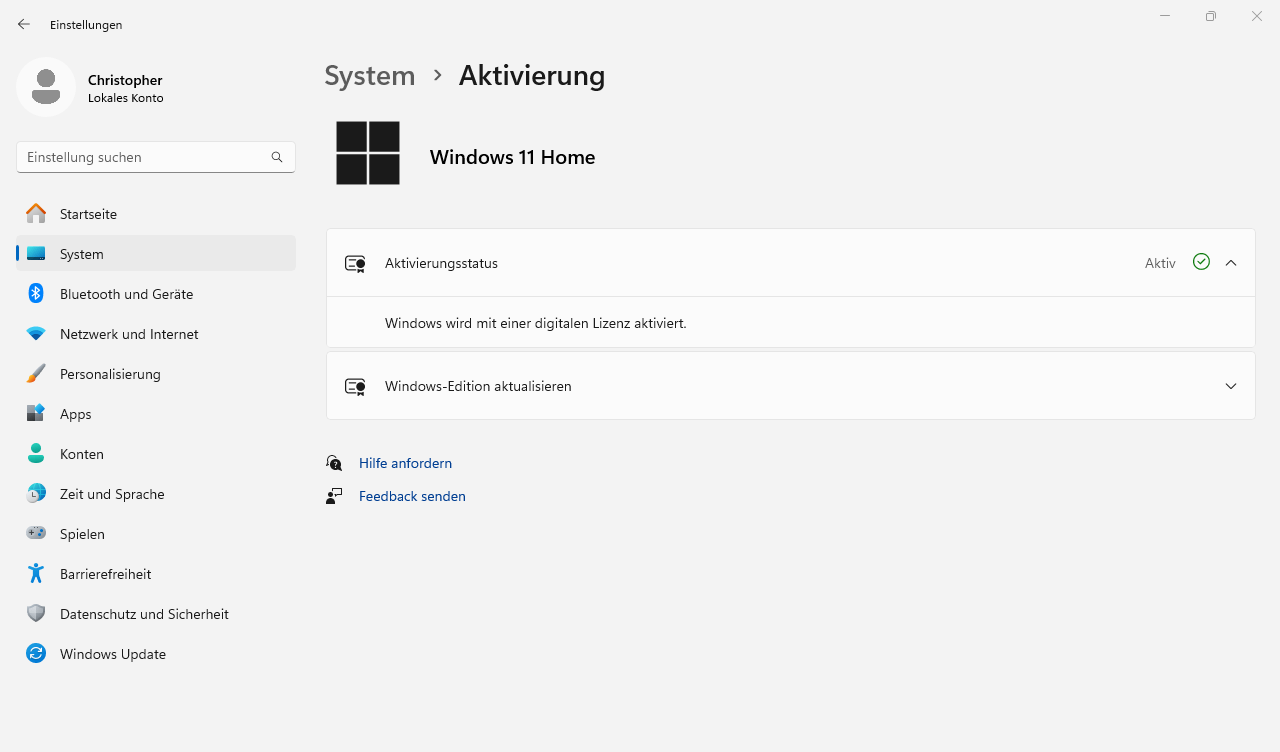Click the System monitor icon

tap(36, 254)
